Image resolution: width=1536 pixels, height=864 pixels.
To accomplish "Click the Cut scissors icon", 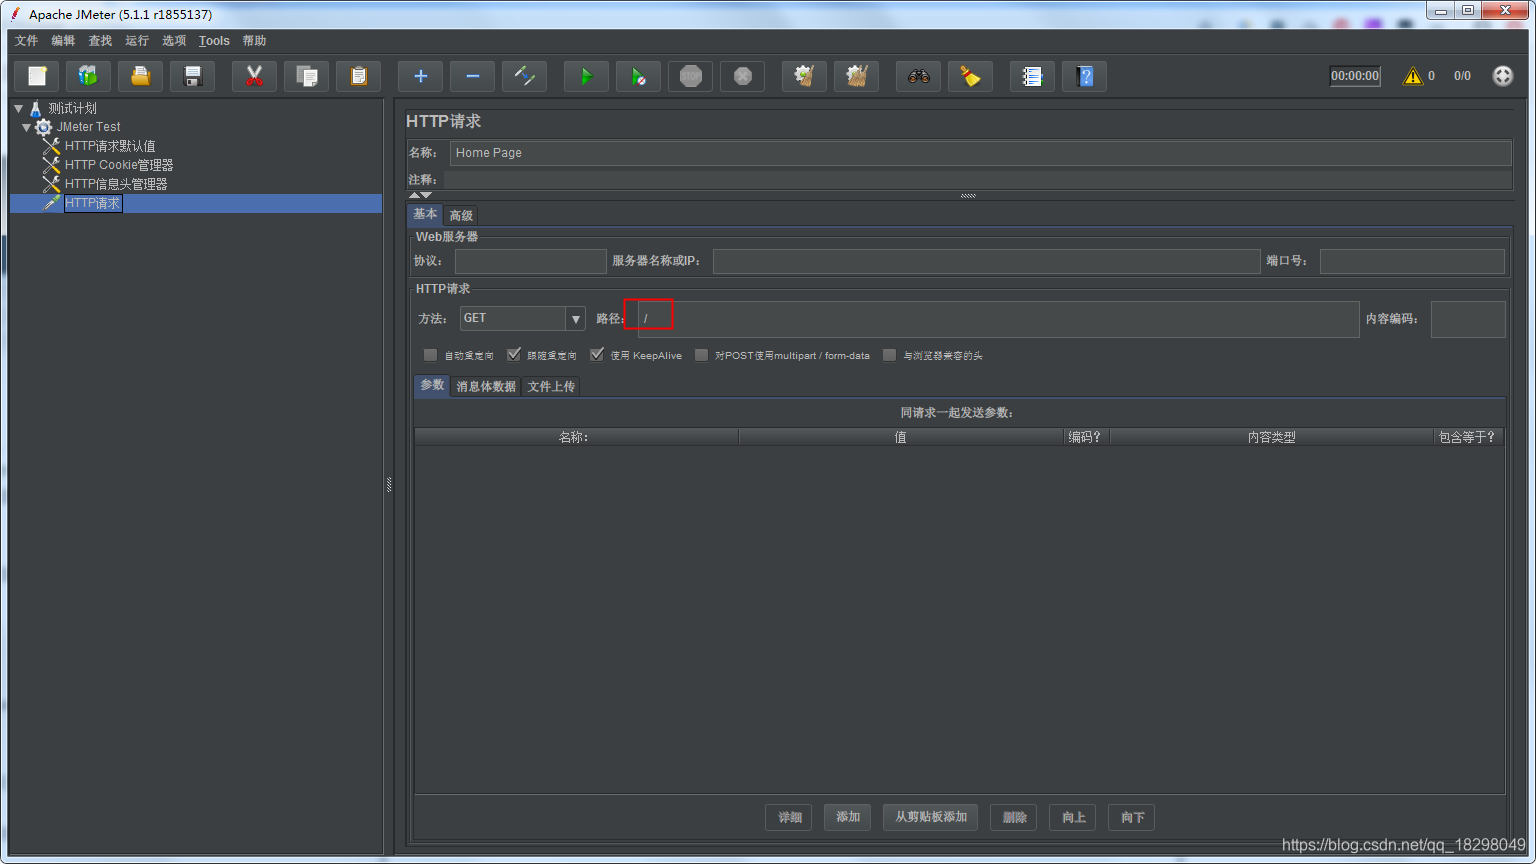I will 255,76.
